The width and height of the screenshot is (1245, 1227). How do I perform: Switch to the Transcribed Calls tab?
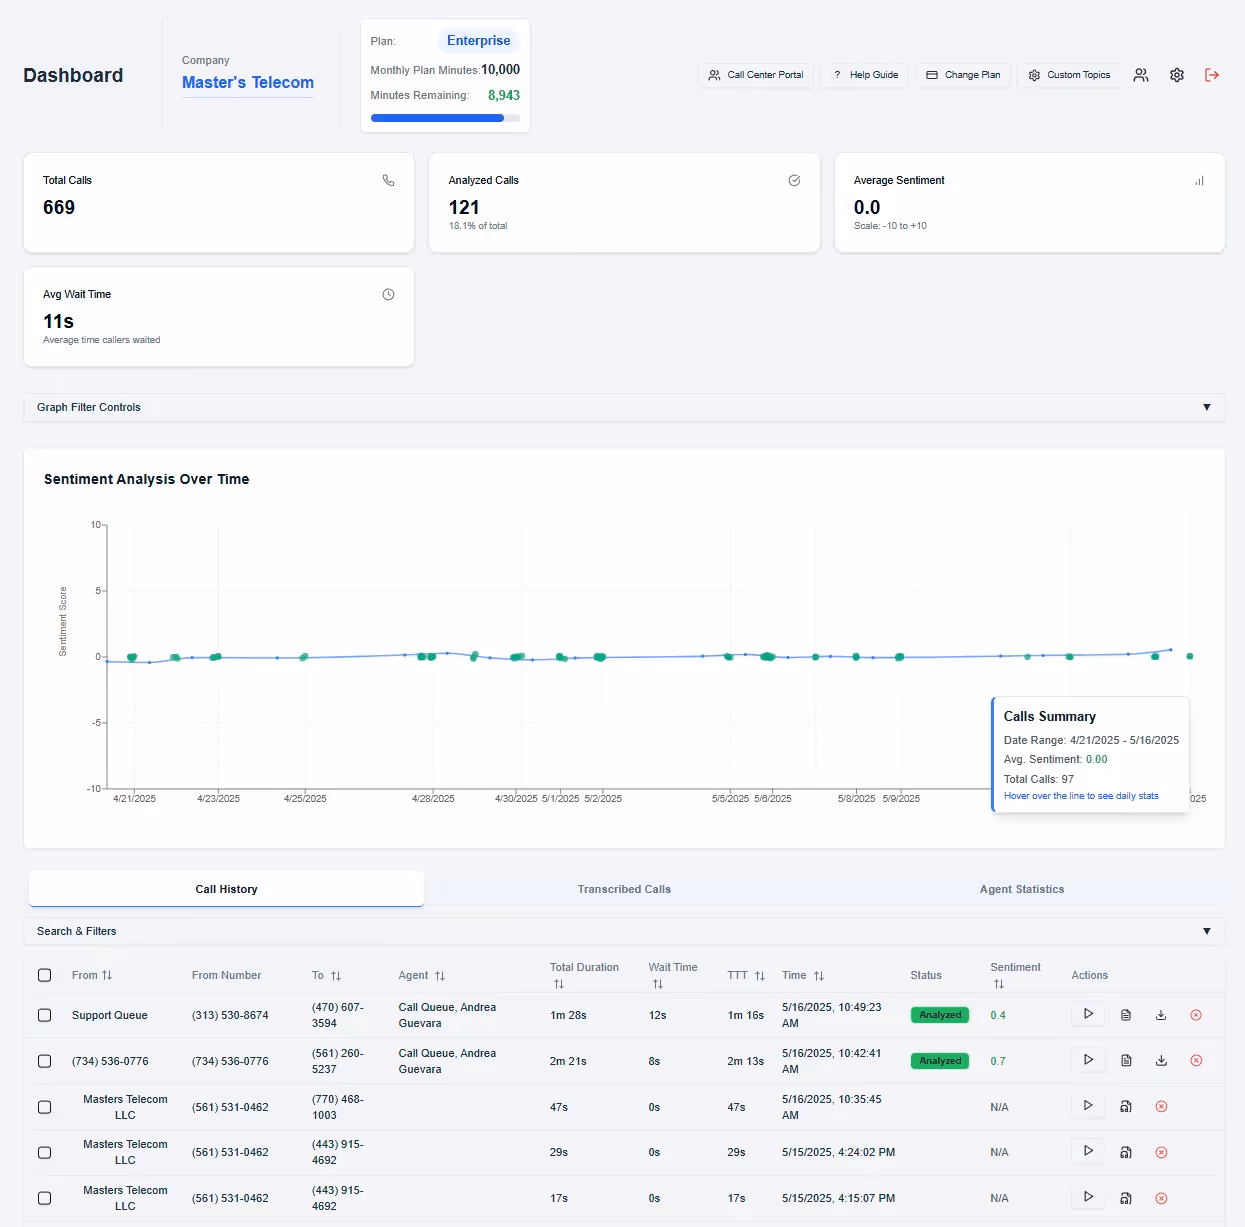[x=624, y=889]
